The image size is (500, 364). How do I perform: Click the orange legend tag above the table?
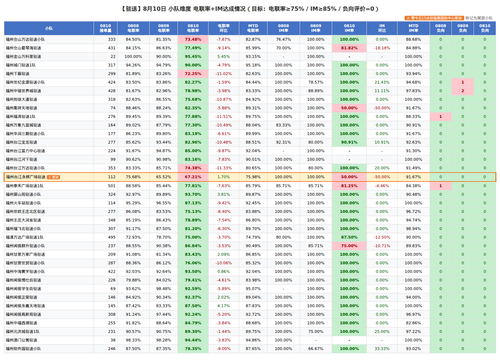point(434,18)
